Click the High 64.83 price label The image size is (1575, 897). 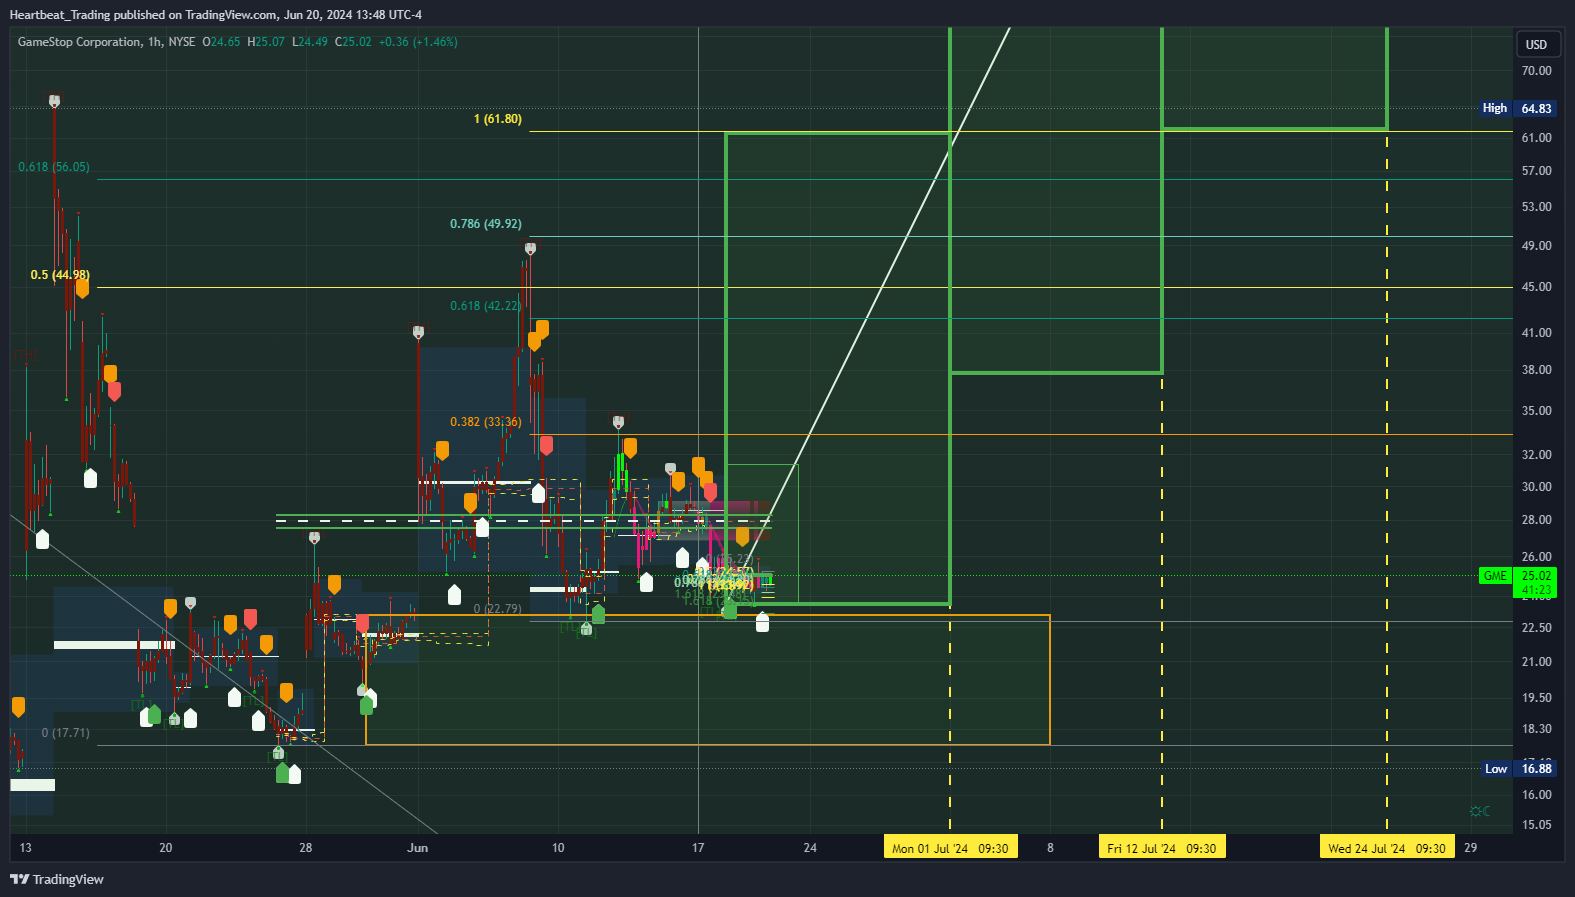click(x=1517, y=108)
